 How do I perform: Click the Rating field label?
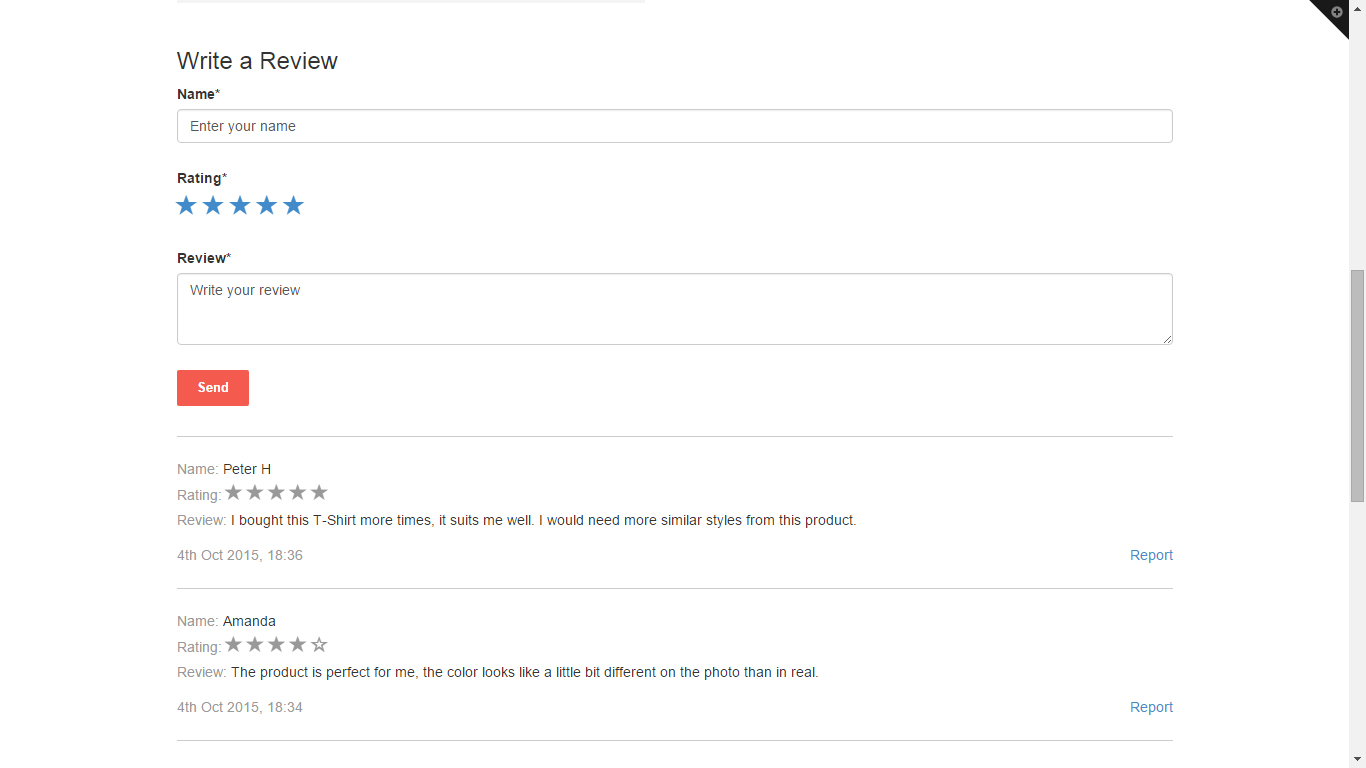[x=199, y=178]
